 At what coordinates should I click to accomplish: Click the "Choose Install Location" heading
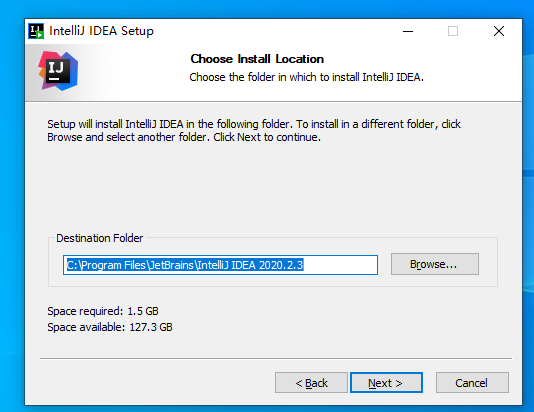coord(257,59)
